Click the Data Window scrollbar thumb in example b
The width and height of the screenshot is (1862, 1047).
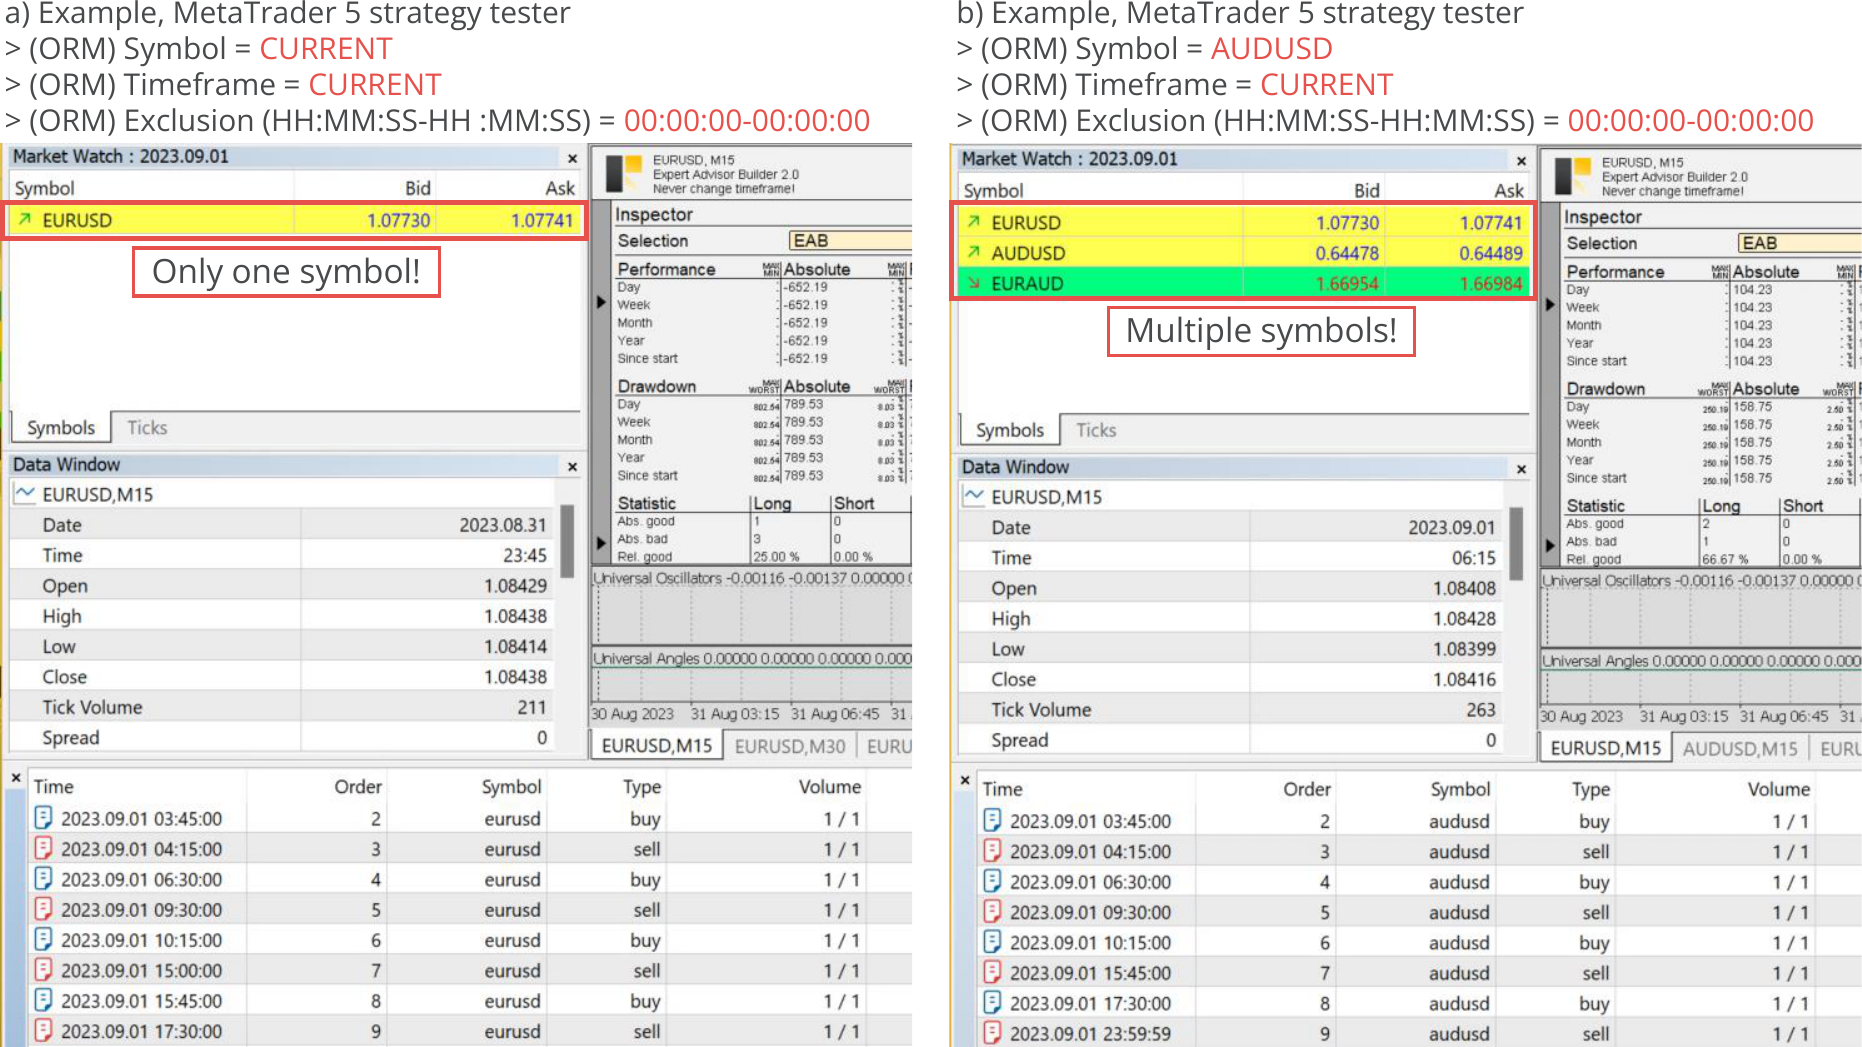click(1516, 544)
